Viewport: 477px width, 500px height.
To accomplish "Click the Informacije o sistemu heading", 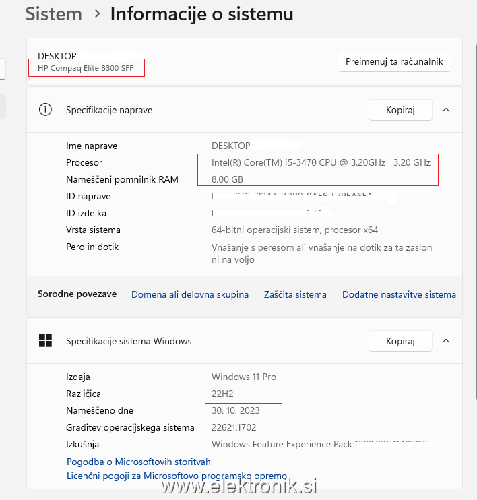I will point(202,14).
